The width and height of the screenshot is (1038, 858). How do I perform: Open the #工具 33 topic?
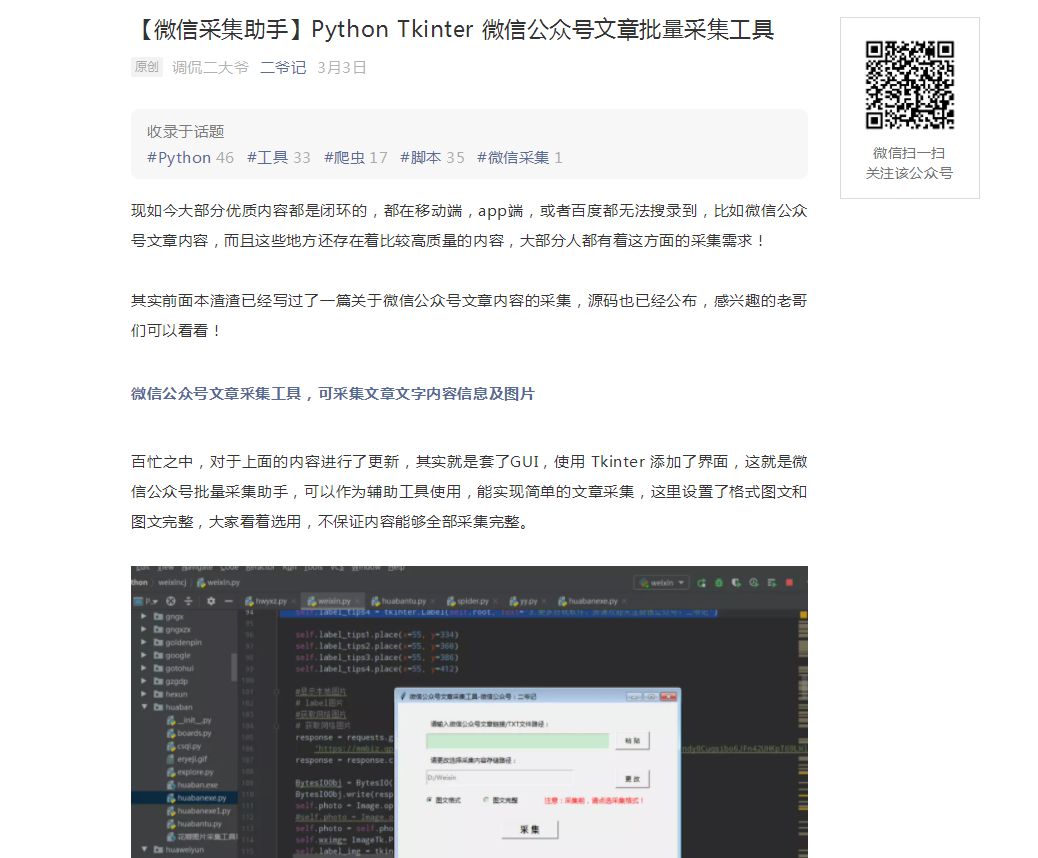pyautogui.click(x=278, y=158)
